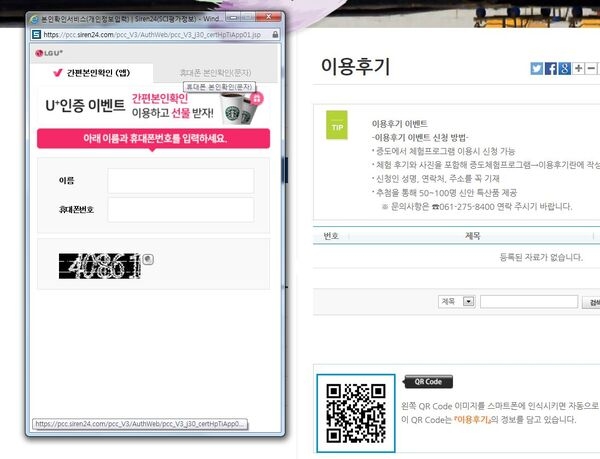
Task: Select the 간편본인확인 (앱) tab
Action: [x=92, y=73]
